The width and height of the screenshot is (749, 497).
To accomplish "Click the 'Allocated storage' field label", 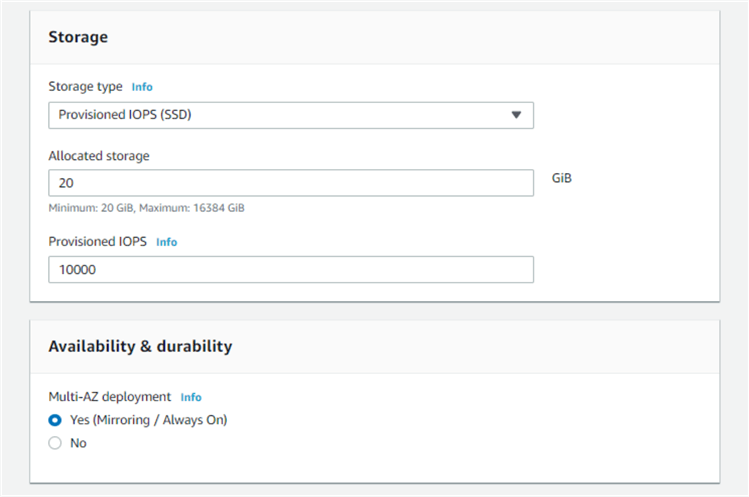I will click(99, 156).
